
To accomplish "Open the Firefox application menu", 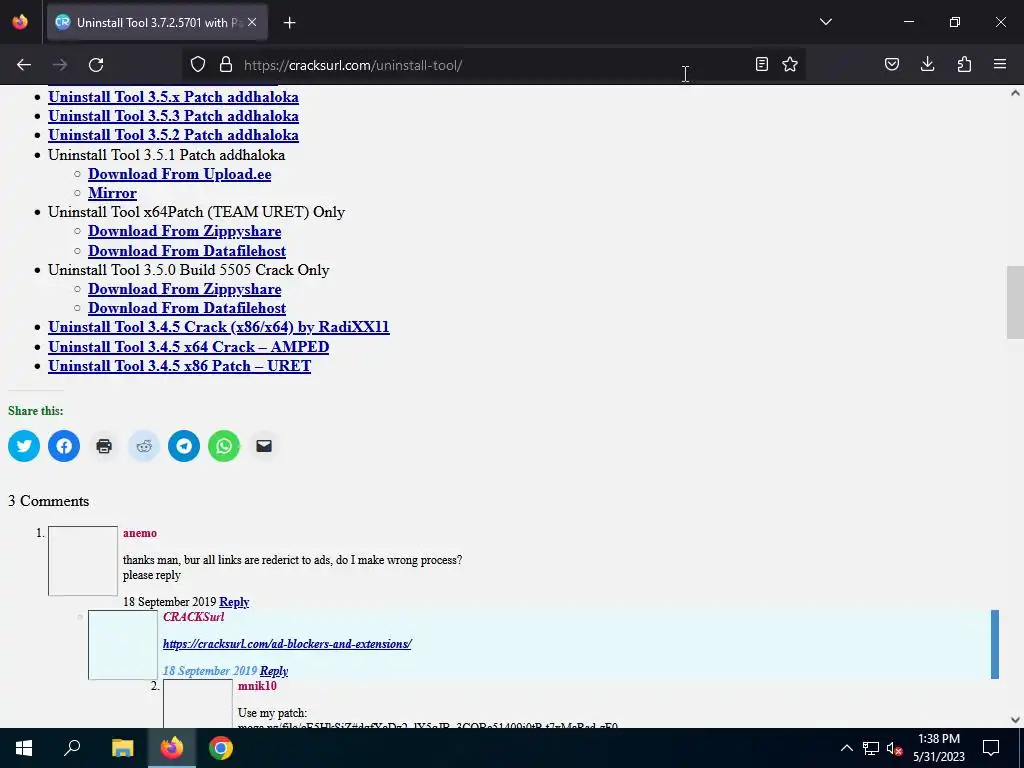I will [1000, 64].
